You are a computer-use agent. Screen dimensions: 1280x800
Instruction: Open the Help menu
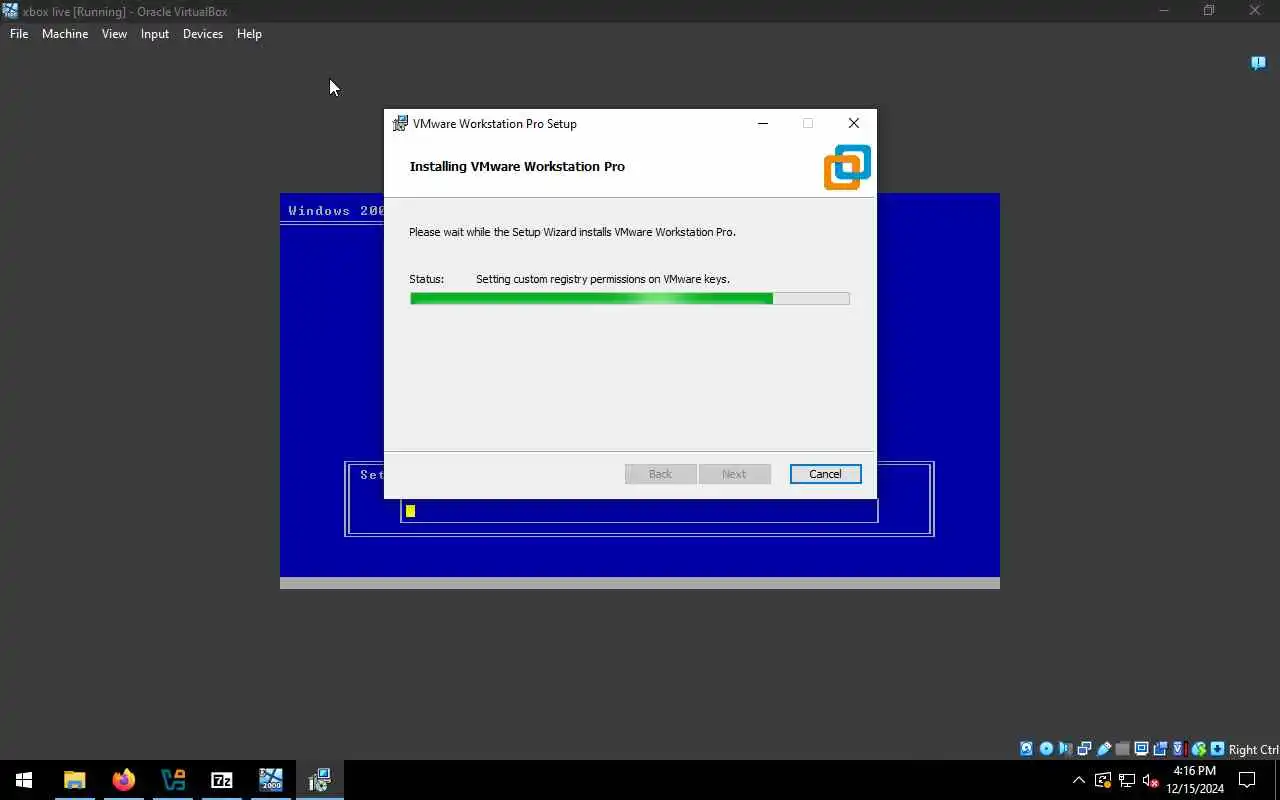[249, 33]
